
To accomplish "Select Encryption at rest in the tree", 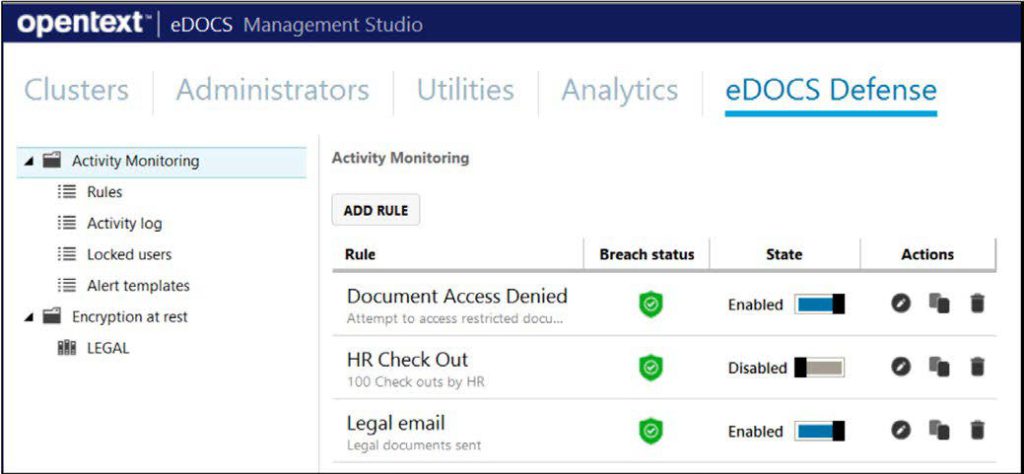I will coord(129,317).
